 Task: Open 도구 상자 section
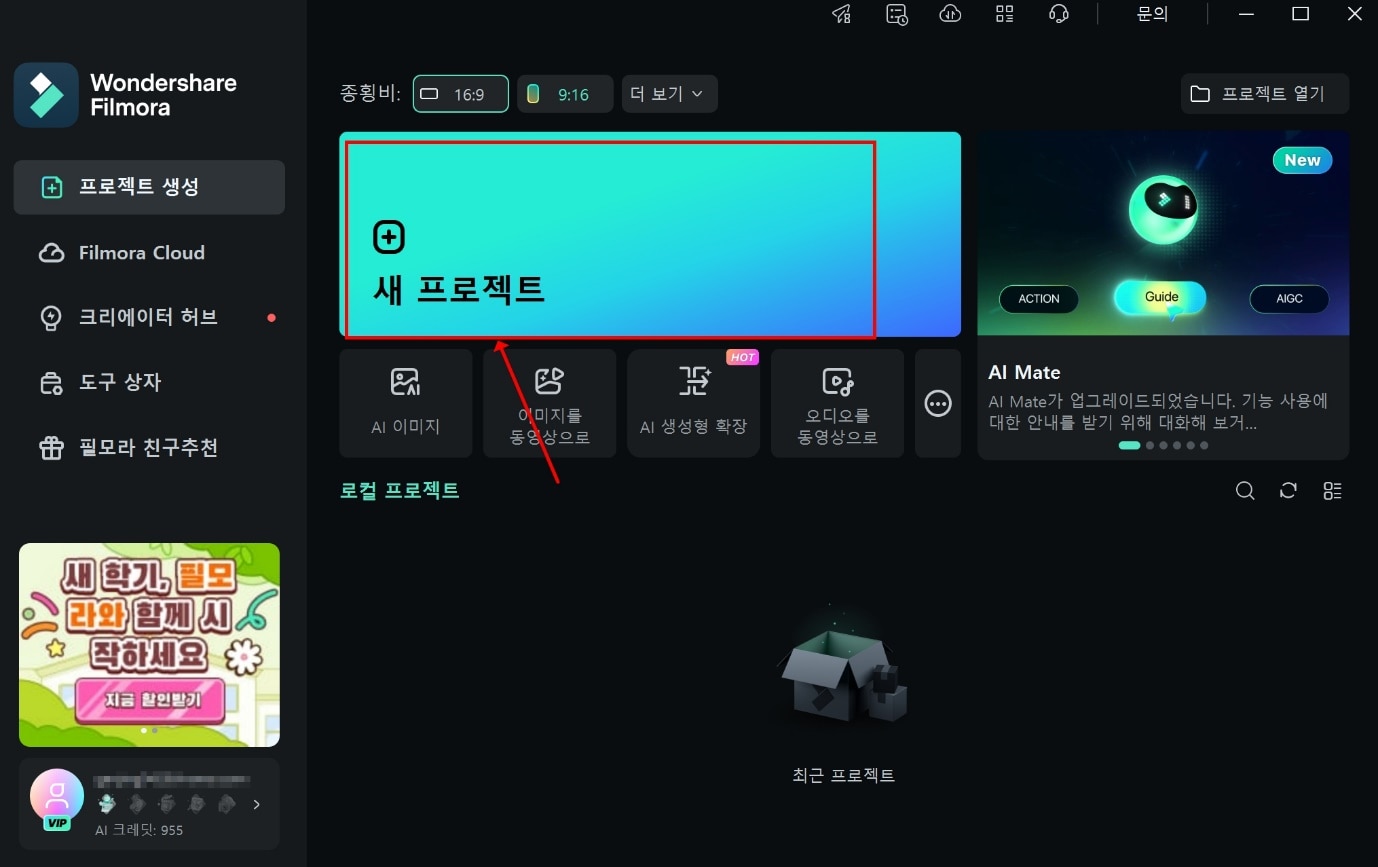click(149, 382)
